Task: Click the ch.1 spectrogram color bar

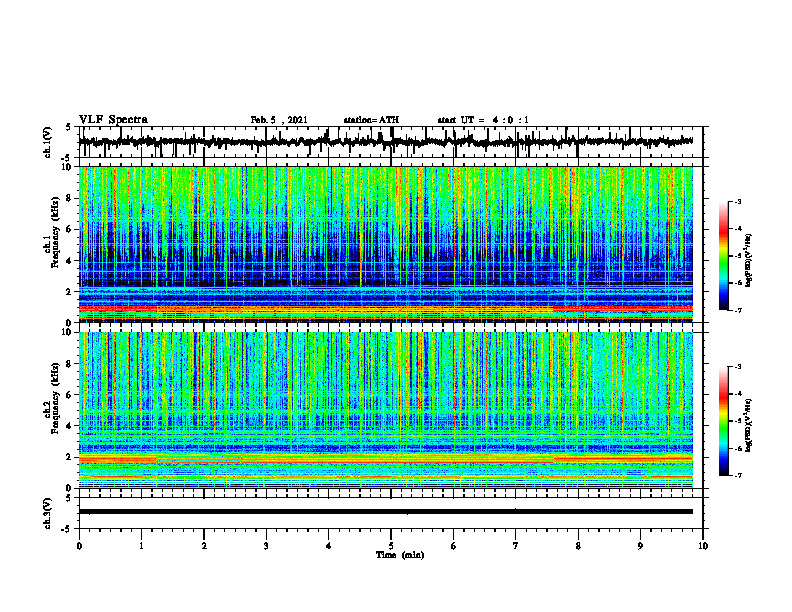Action: pyautogui.click(x=724, y=256)
